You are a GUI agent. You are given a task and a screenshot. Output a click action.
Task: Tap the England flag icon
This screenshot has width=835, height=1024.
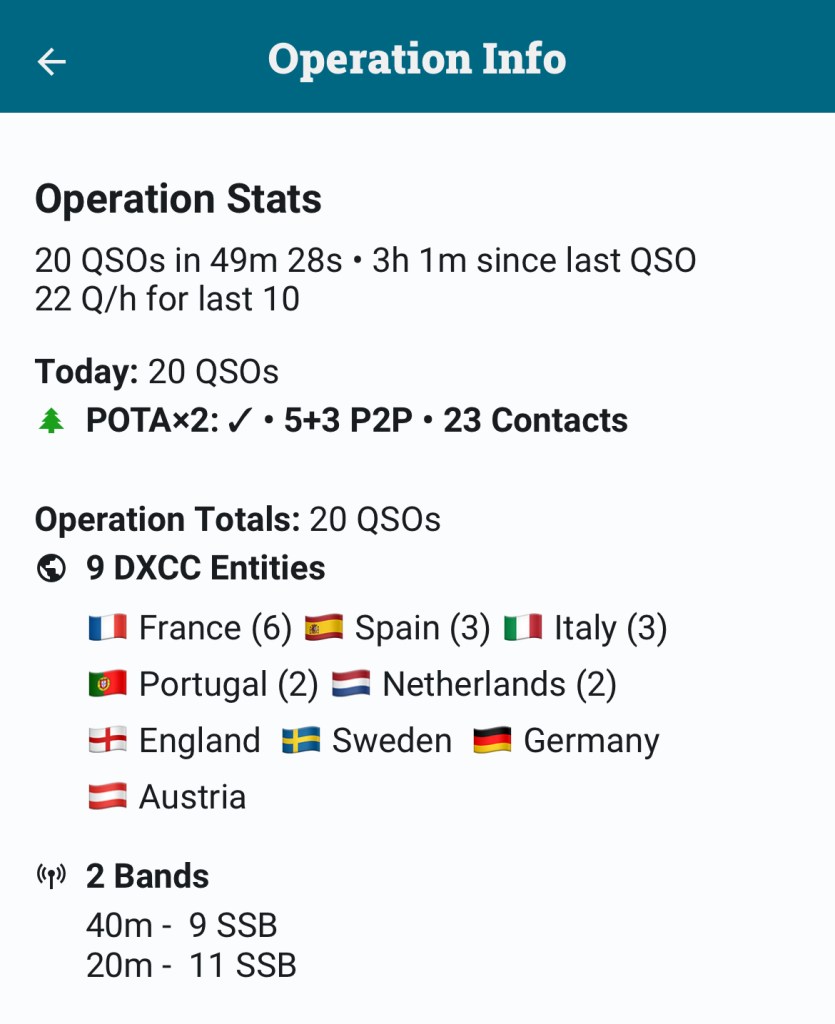tap(107, 741)
